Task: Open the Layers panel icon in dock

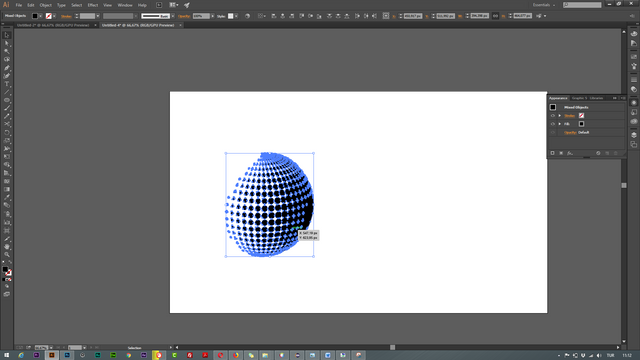Action: [x=633, y=135]
